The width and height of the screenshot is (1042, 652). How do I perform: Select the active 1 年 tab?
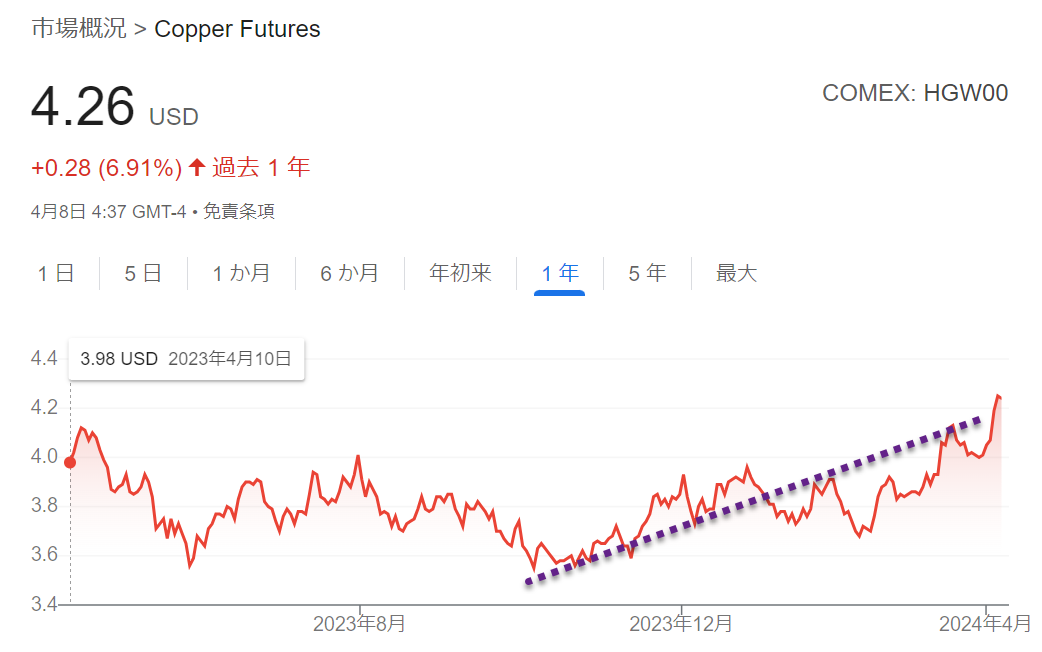pos(560,273)
